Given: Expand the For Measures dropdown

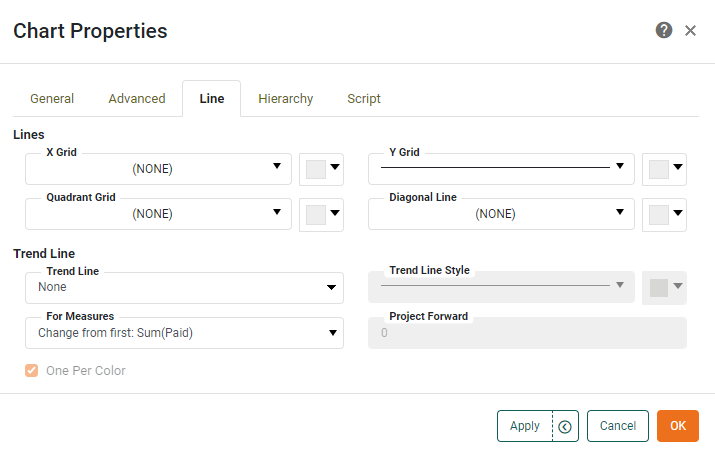Looking at the screenshot, I should pyautogui.click(x=184, y=333).
